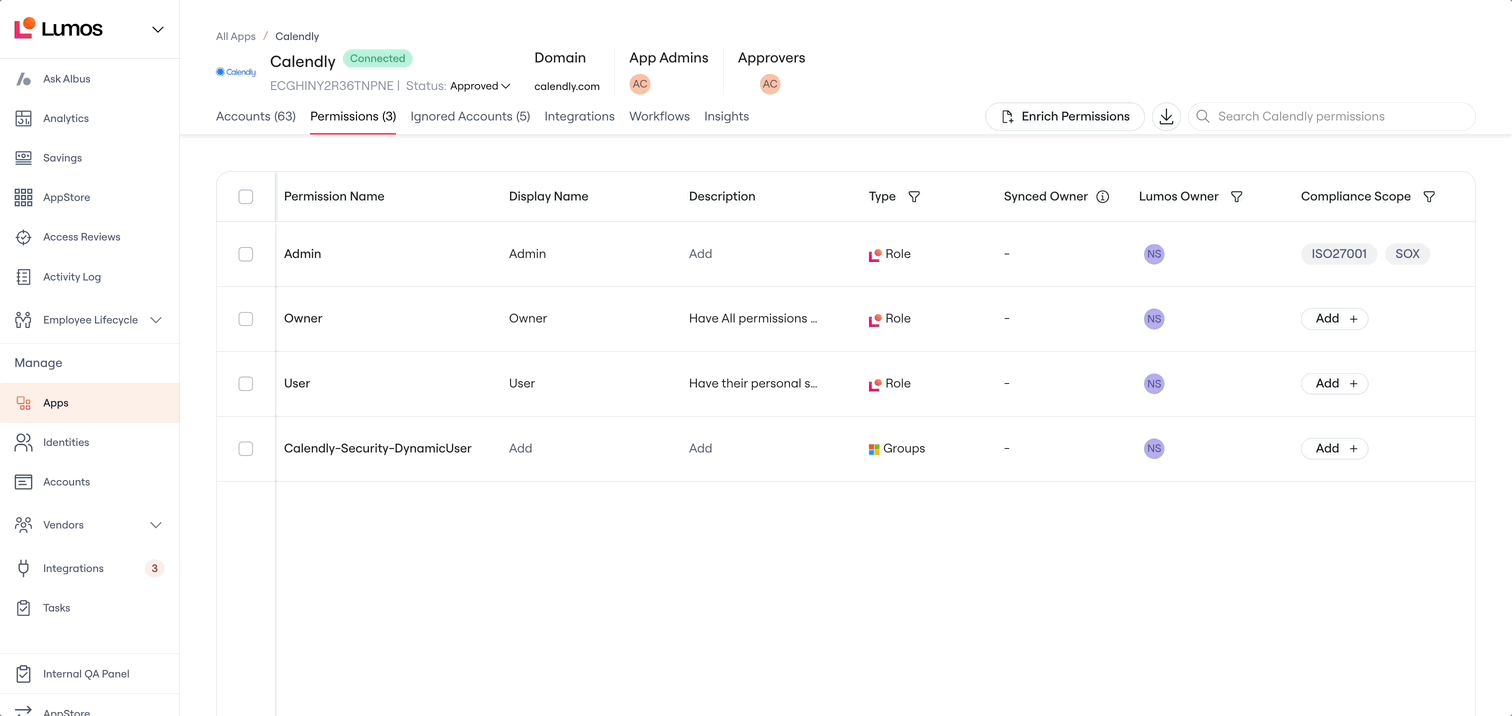
Task: Open the Workflows tab
Action: pyautogui.click(x=659, y=117)
